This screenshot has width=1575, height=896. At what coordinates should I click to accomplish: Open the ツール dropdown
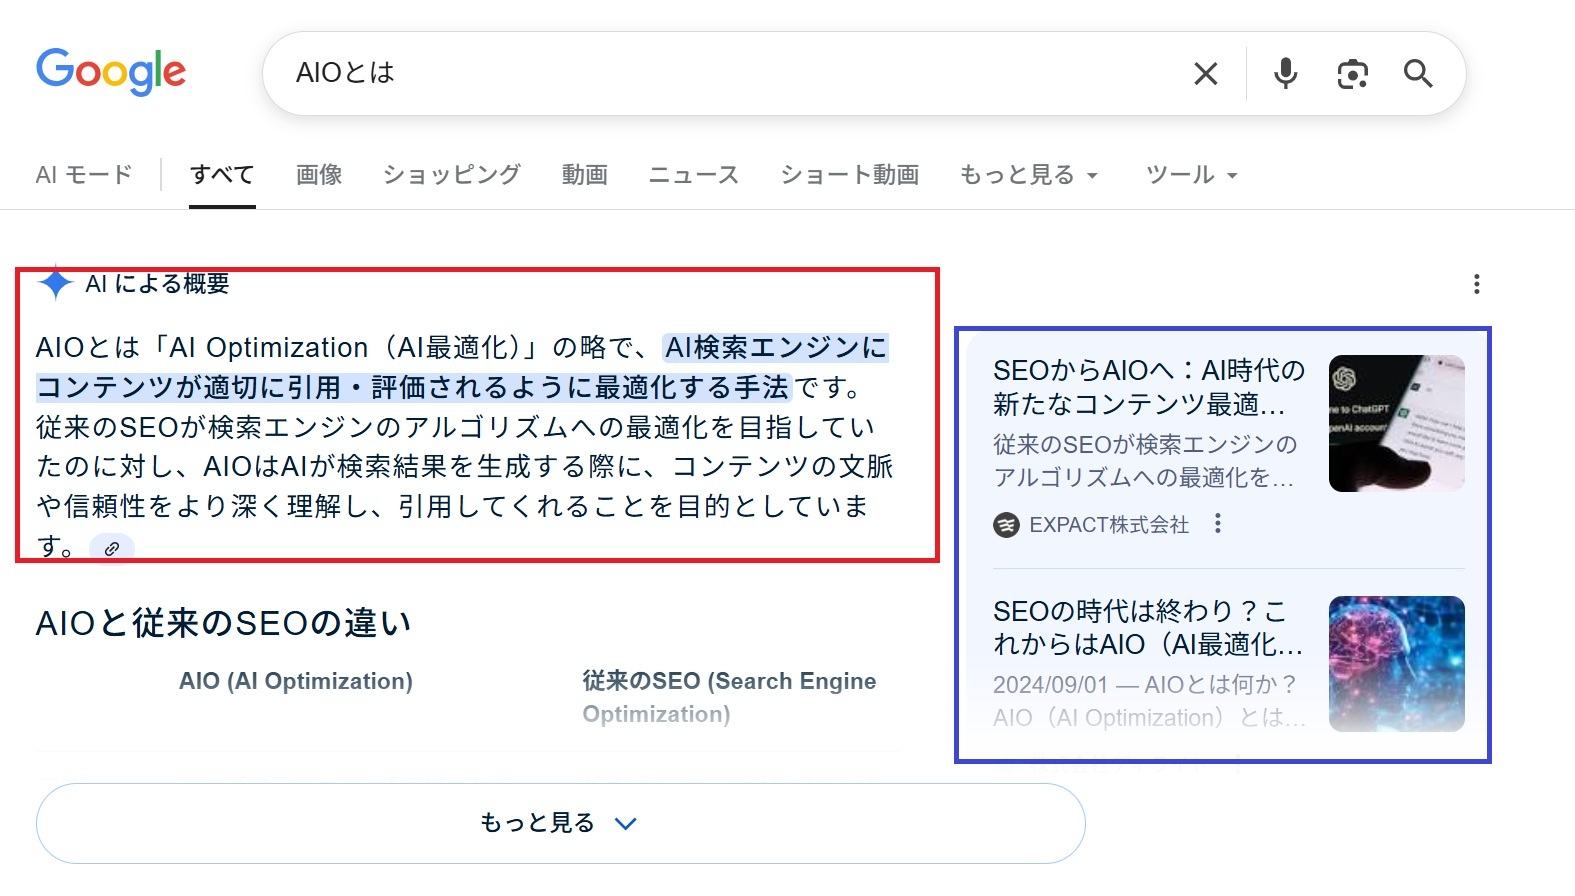[1191, 175]
